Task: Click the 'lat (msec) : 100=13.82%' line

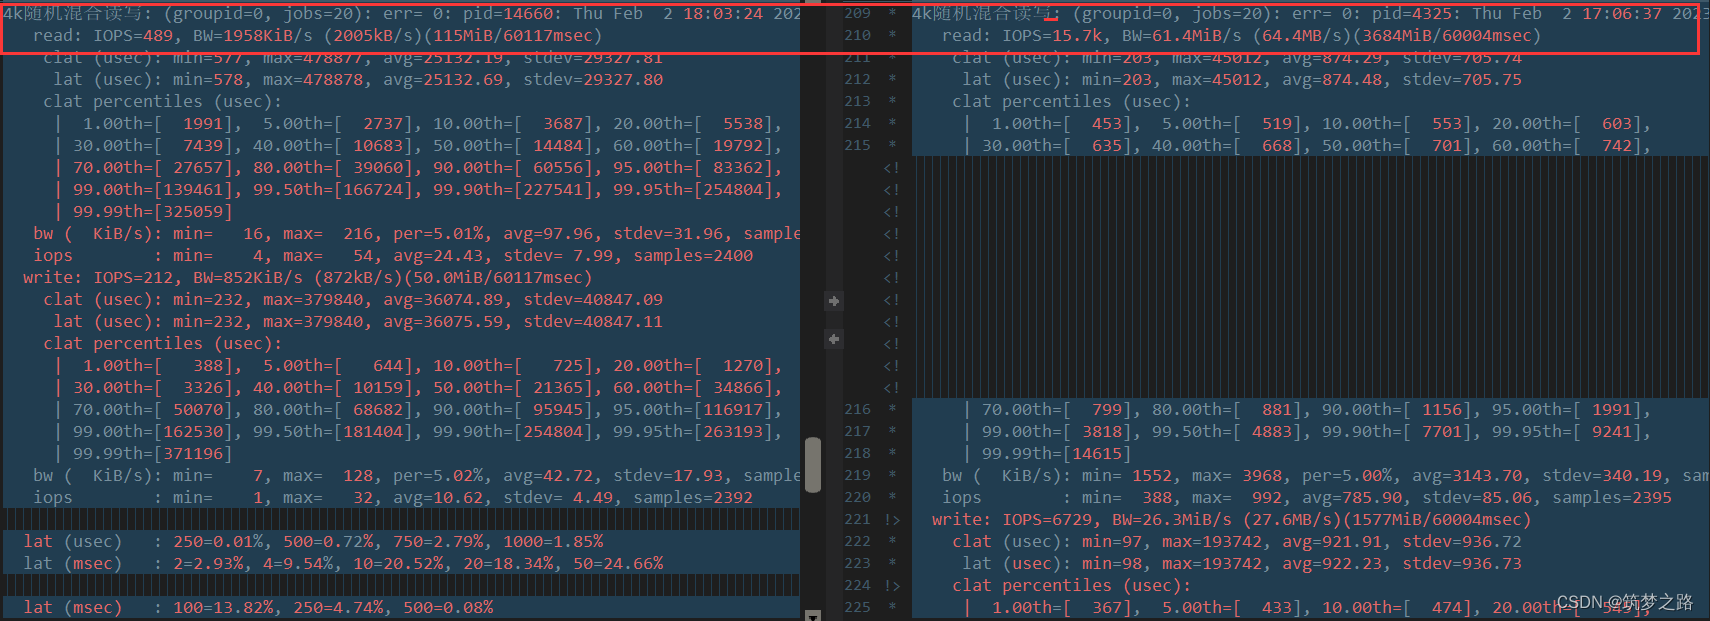Action: click(258, 608)
